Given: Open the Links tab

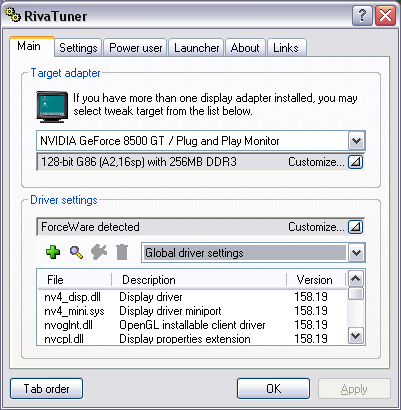Looking at the screenshot, I should (286, 48).
